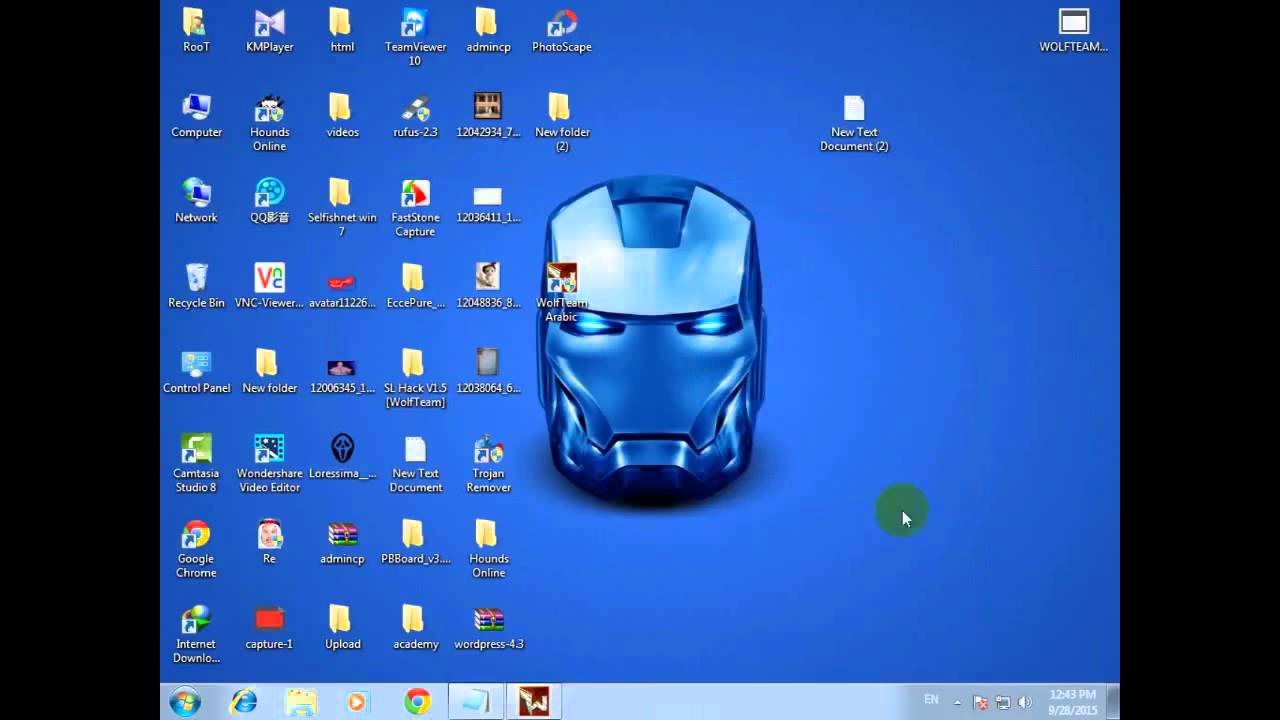
Task: Open SL Hack V1.5 [WolfTeam] folder
Action: coord(415,377)
